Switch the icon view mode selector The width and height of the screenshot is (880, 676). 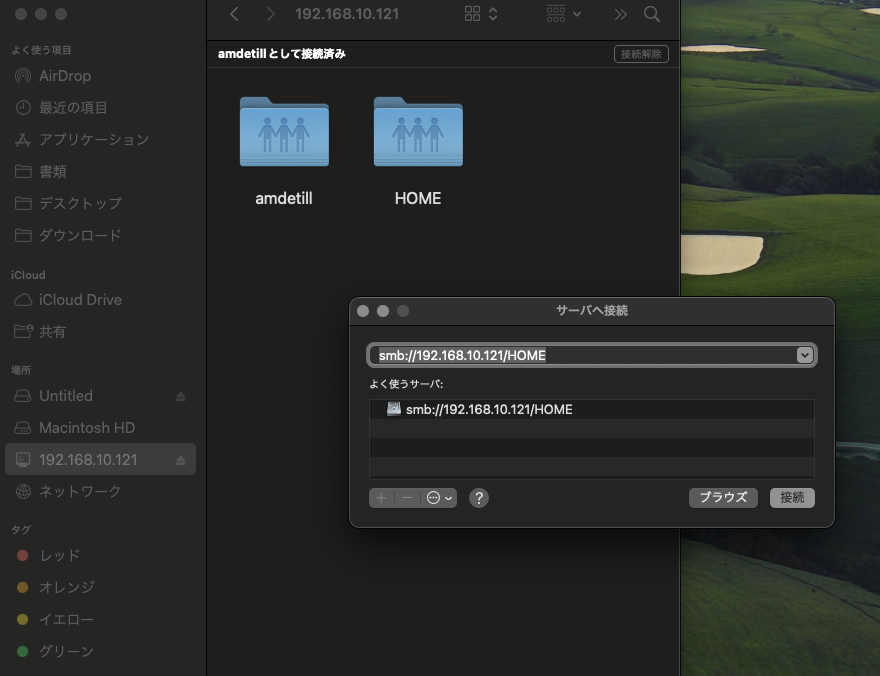coord(482,14)
